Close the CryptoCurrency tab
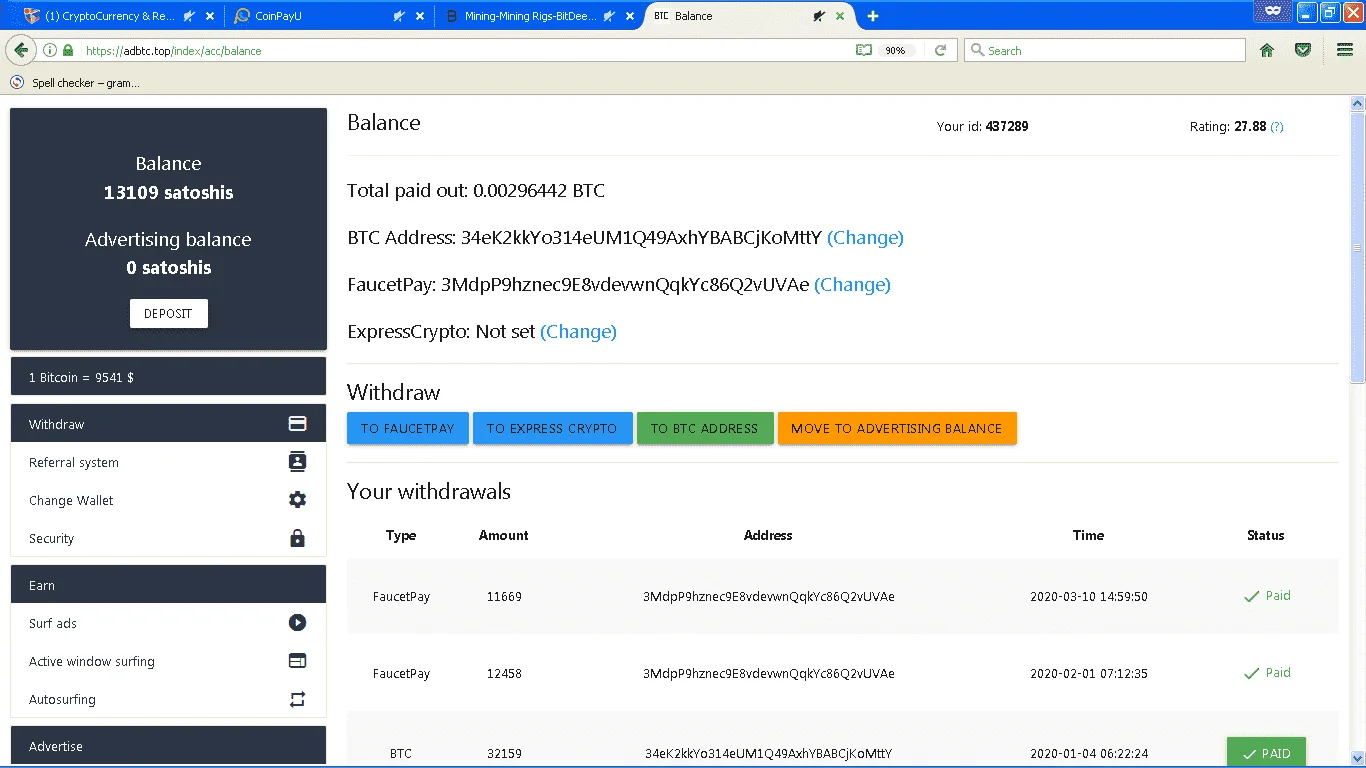 point(210,16)
